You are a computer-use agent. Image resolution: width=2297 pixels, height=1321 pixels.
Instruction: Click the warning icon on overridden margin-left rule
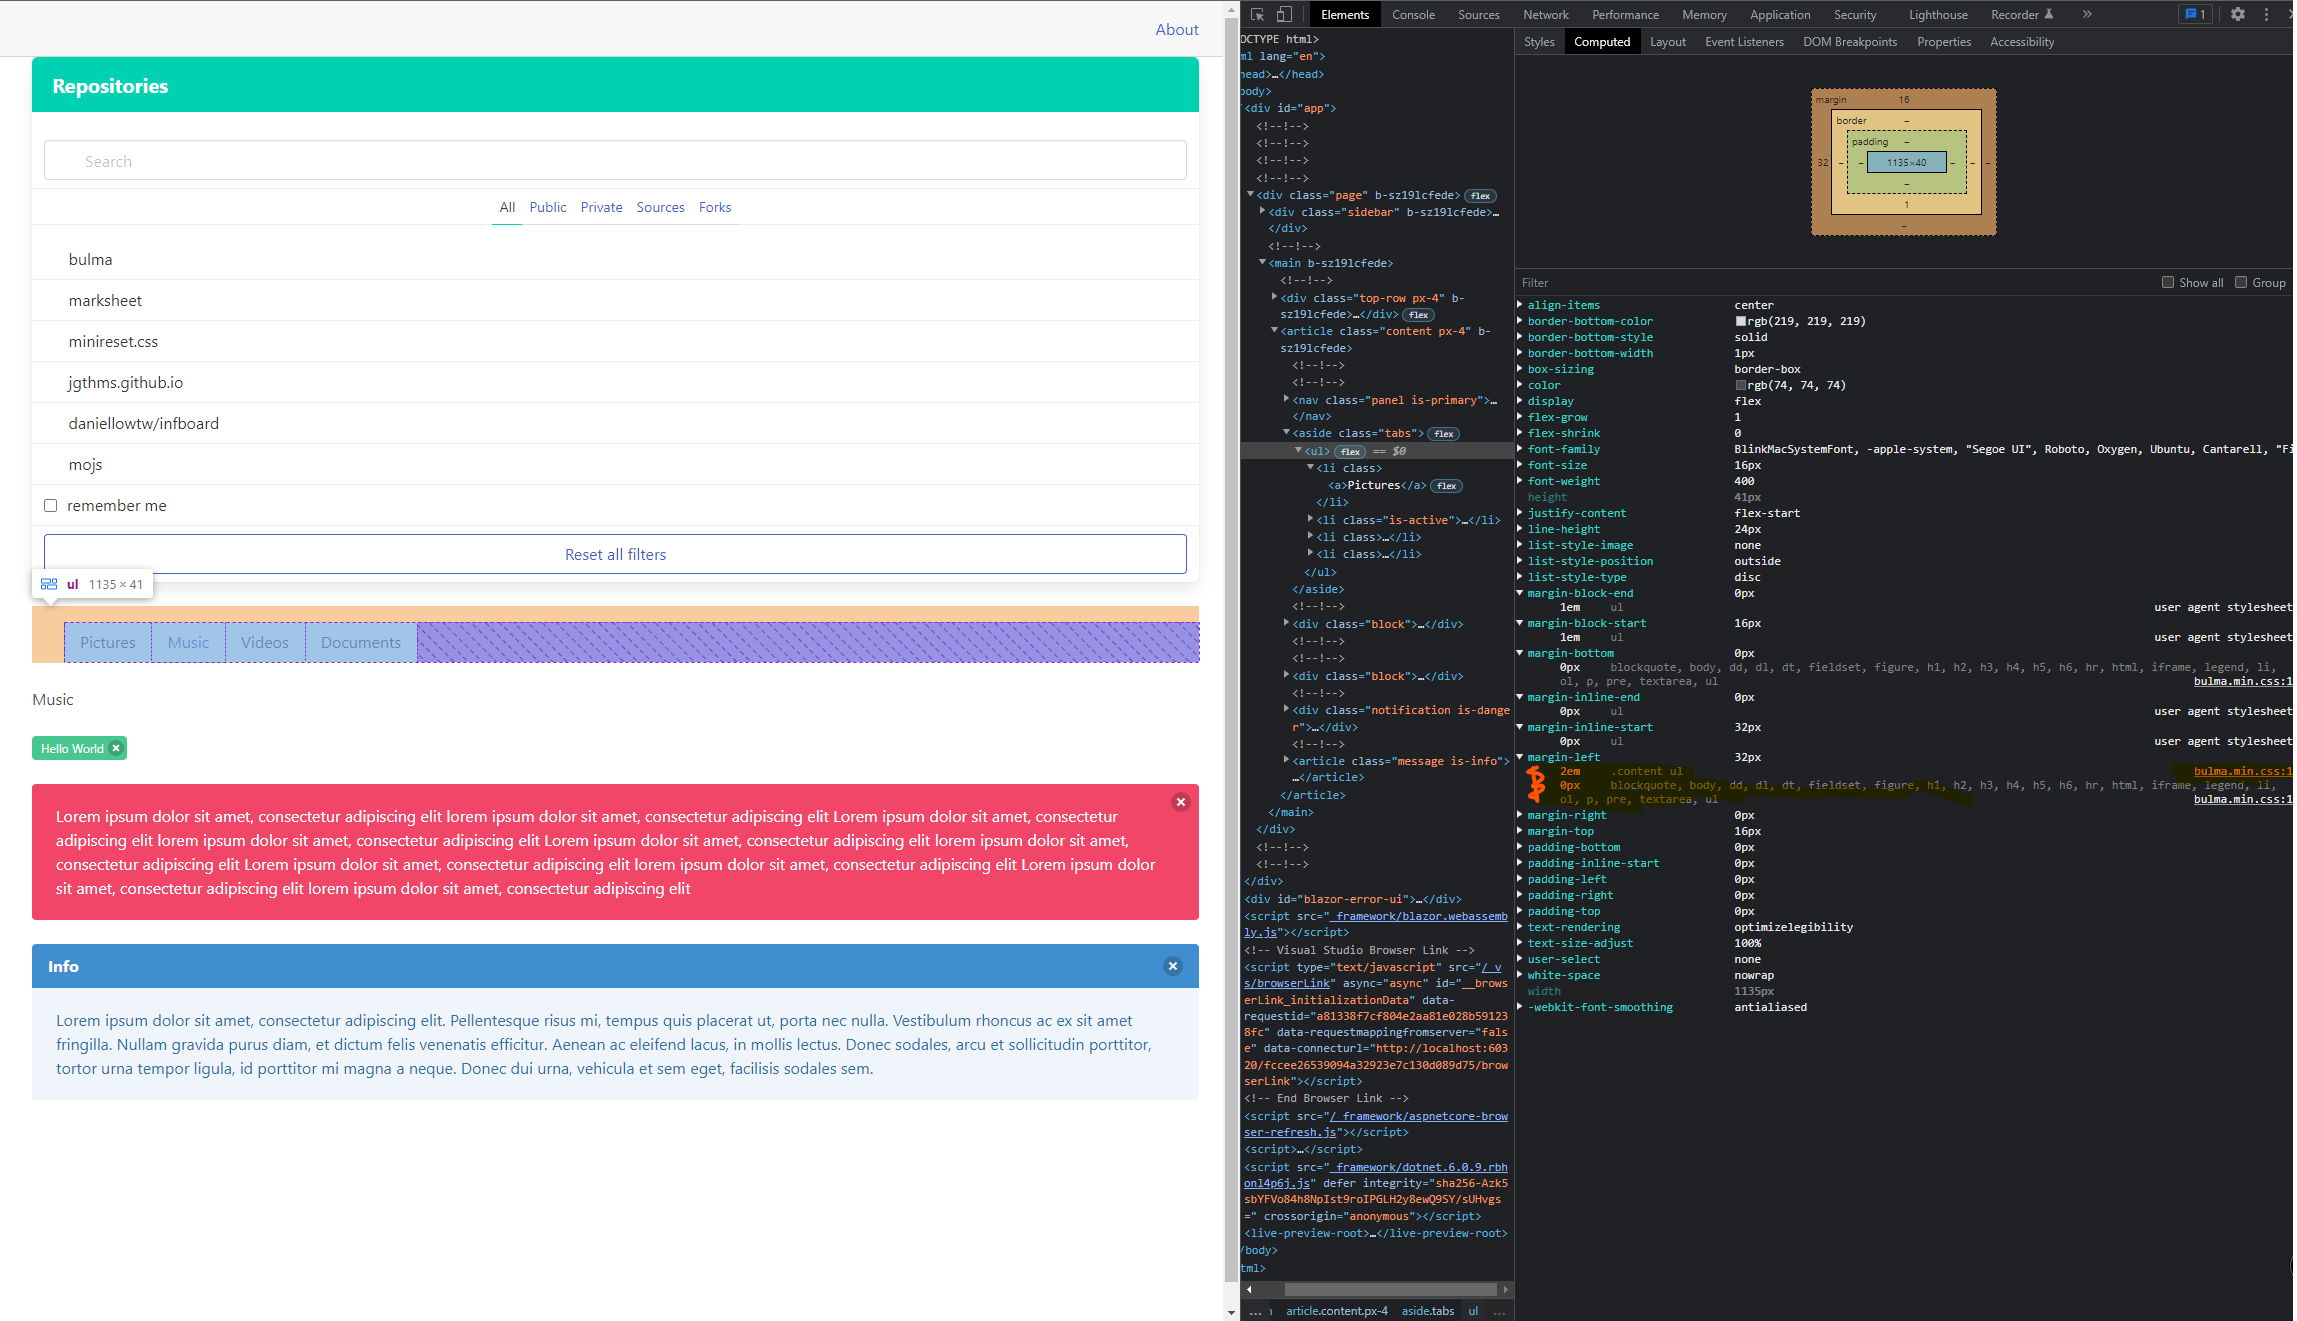pos(1537,784)
